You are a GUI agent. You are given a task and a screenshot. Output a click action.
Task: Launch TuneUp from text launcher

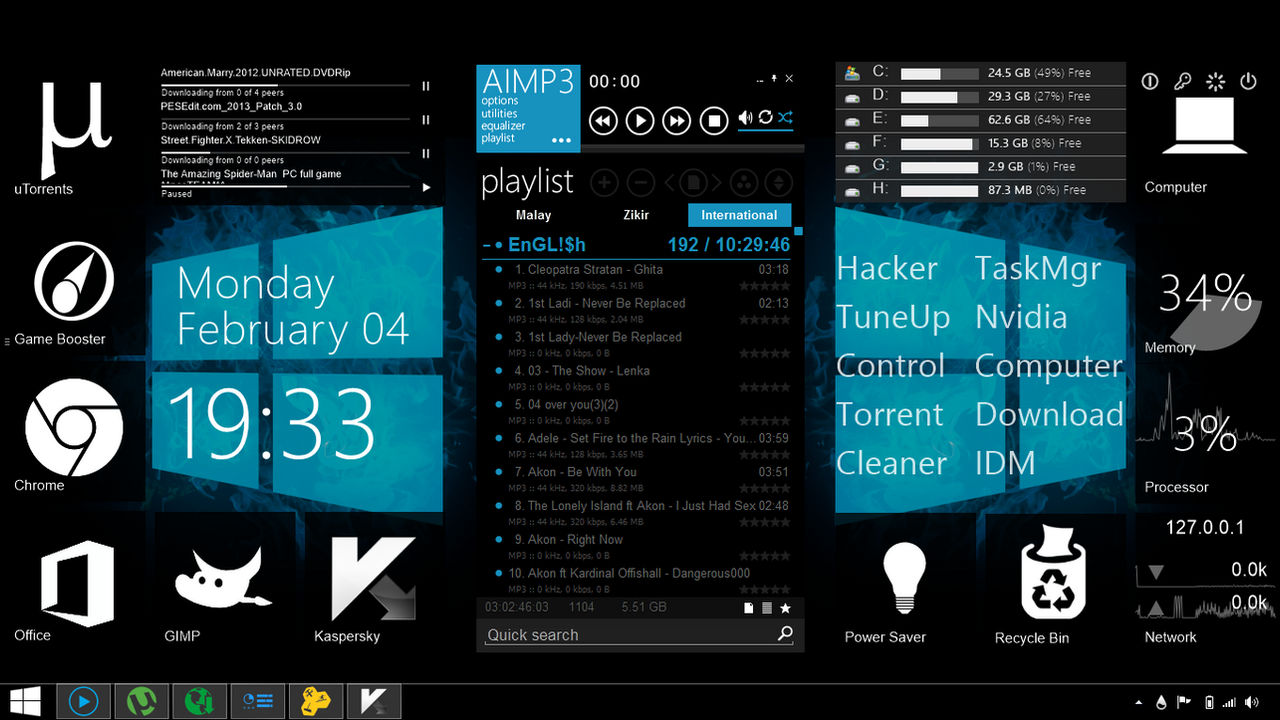(893, 317)
